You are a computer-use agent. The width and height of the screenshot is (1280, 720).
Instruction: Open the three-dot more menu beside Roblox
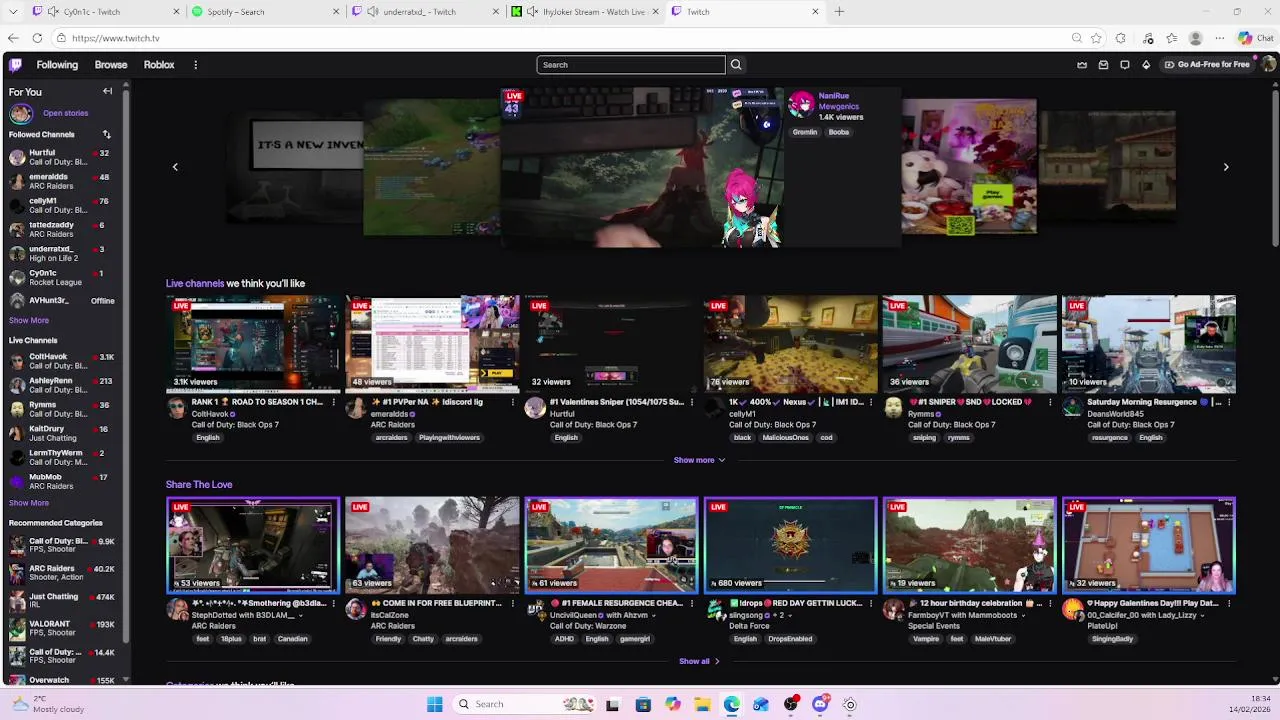click(x=195, y=65)
